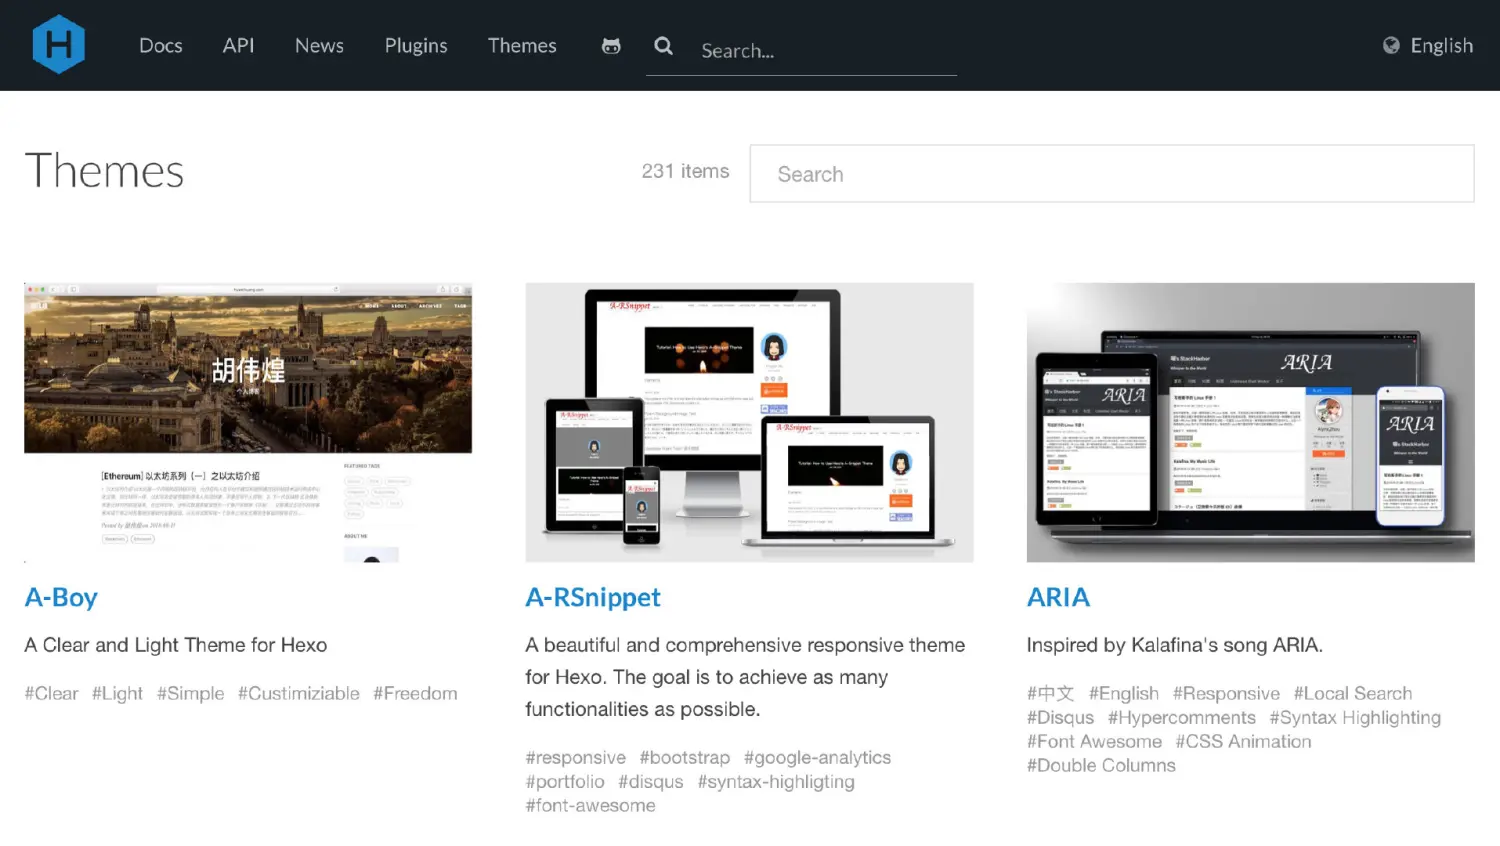Screen dimensions: 1500x846
Task: Click the Inspired by Kalafina's song description
Action: click(x=1174, y=645)
